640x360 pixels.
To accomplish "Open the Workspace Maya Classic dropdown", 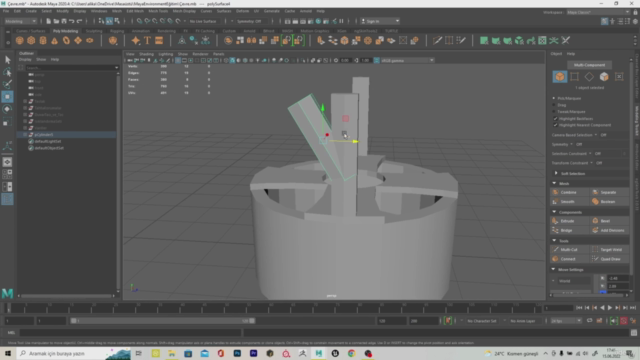I will (x=598, y=12).
